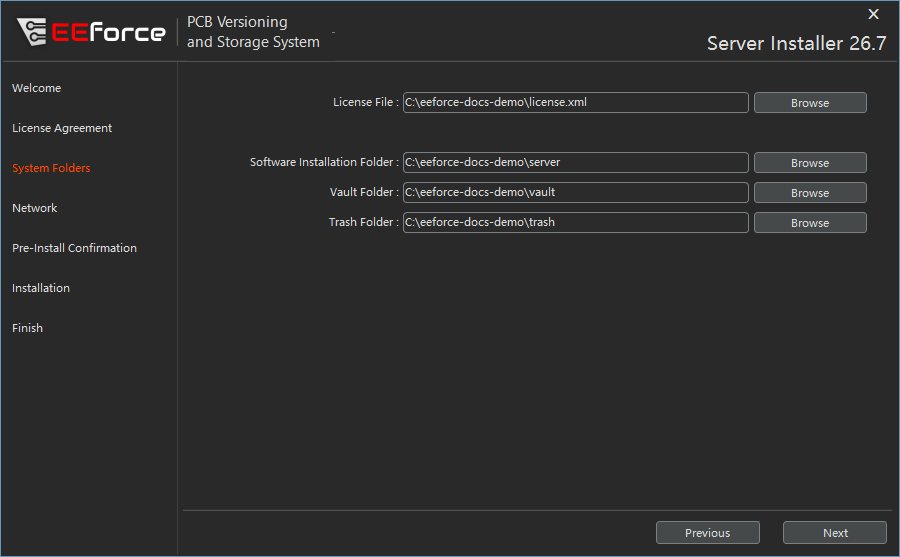Browse for Software Installation Folder

(810, 163)
